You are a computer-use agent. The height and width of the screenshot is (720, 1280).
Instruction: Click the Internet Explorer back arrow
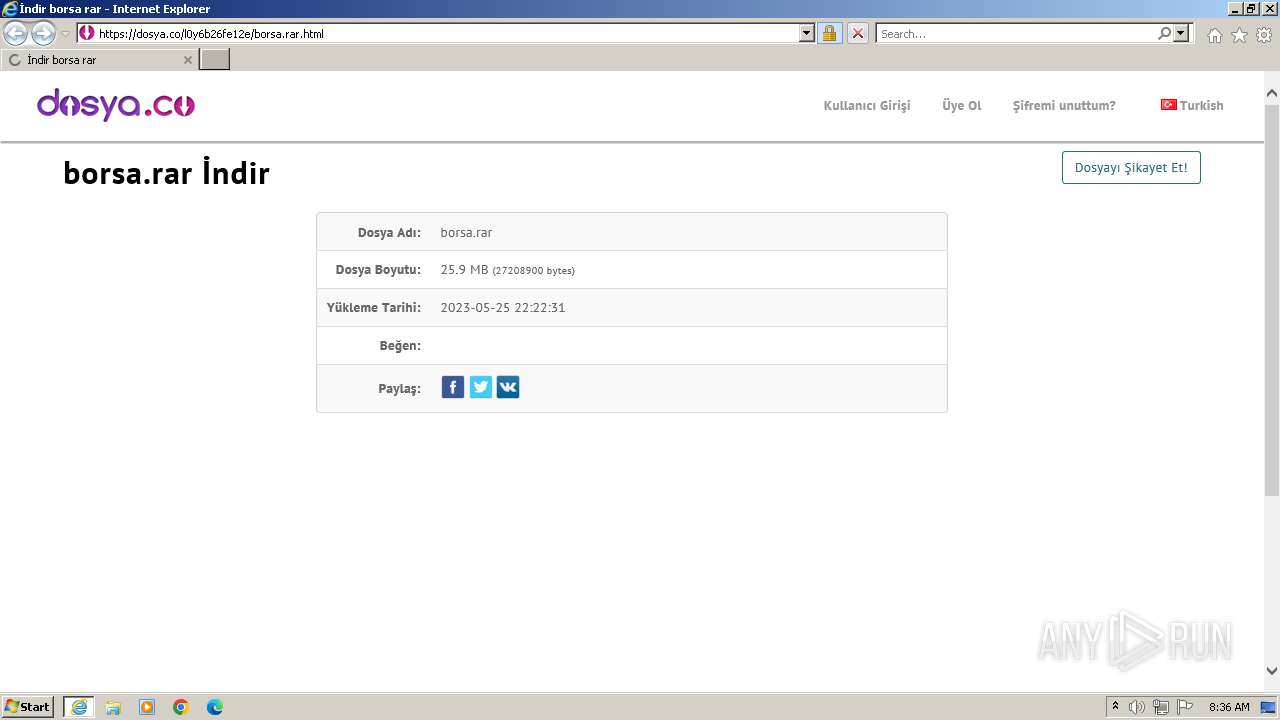pos(16,34)
